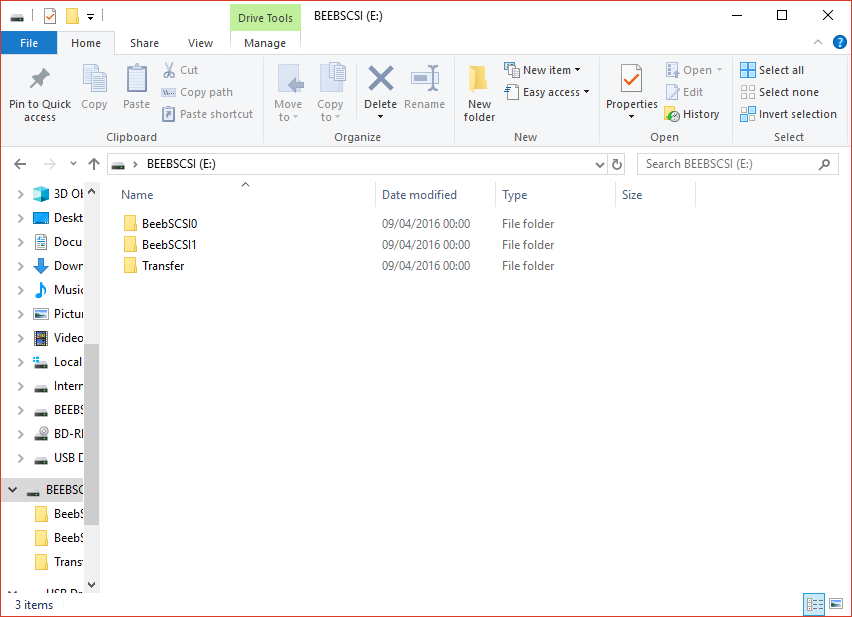Click the Cut scissors icon
Image resolution: width=852 pixels, height=617 pixels.
(x=169, y=70)
